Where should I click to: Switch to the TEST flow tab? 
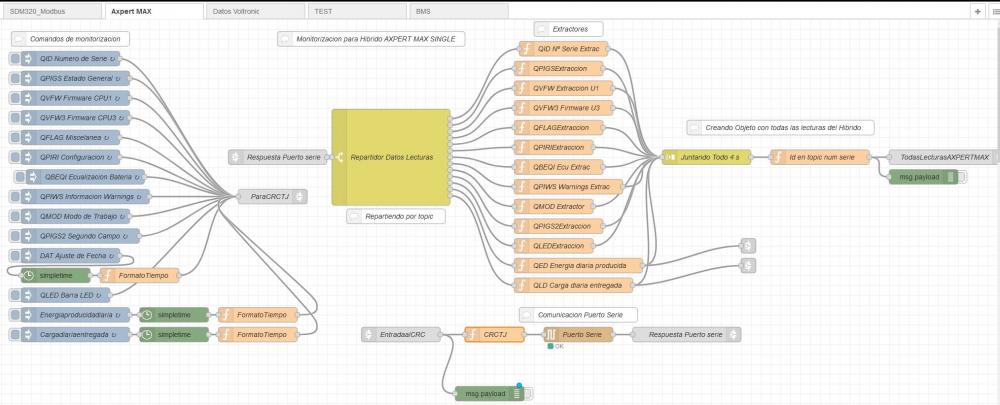click(357, 11)
